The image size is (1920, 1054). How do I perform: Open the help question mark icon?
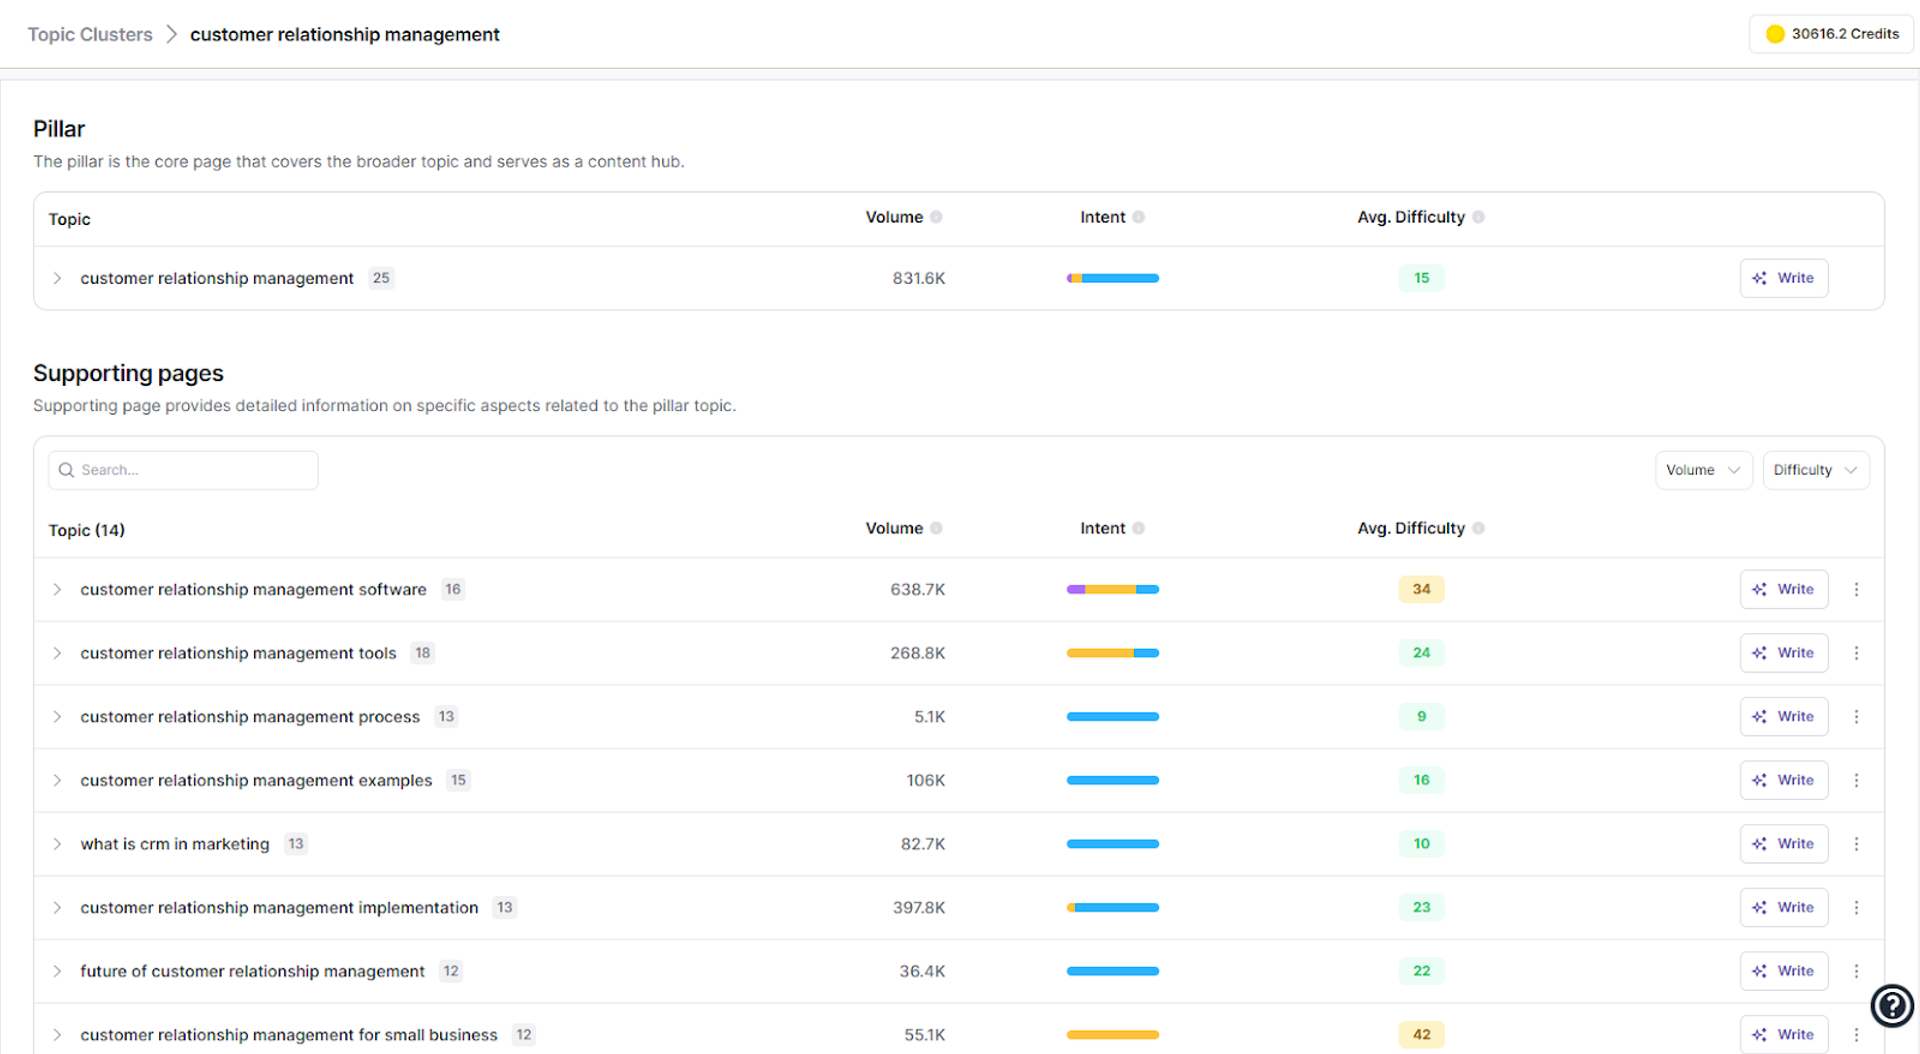tap(1892, 1005)
